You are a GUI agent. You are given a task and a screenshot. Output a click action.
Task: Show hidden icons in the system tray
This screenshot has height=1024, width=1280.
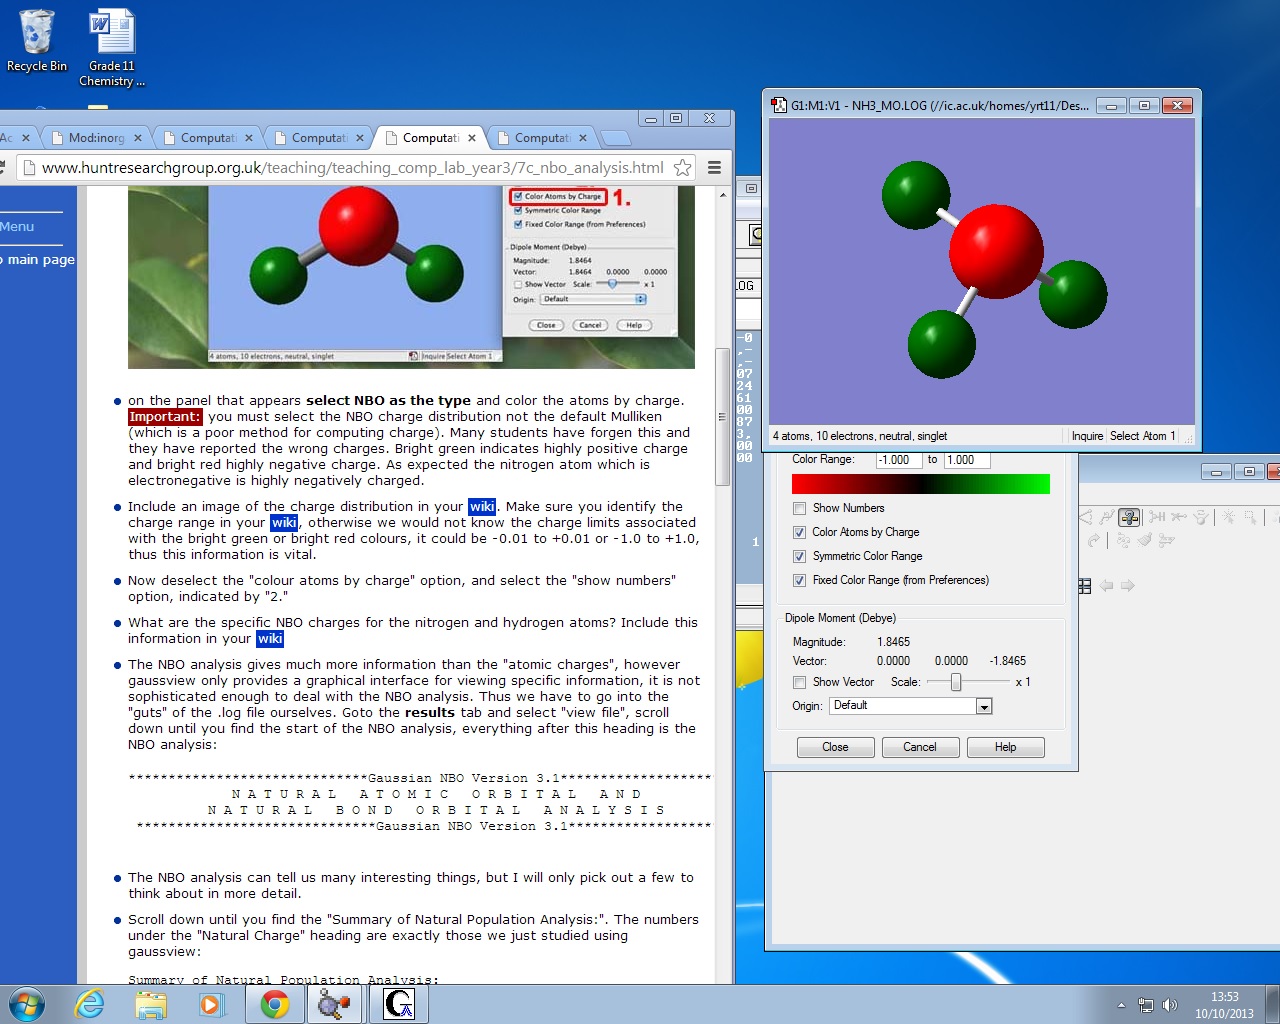pos(1121,1005)
